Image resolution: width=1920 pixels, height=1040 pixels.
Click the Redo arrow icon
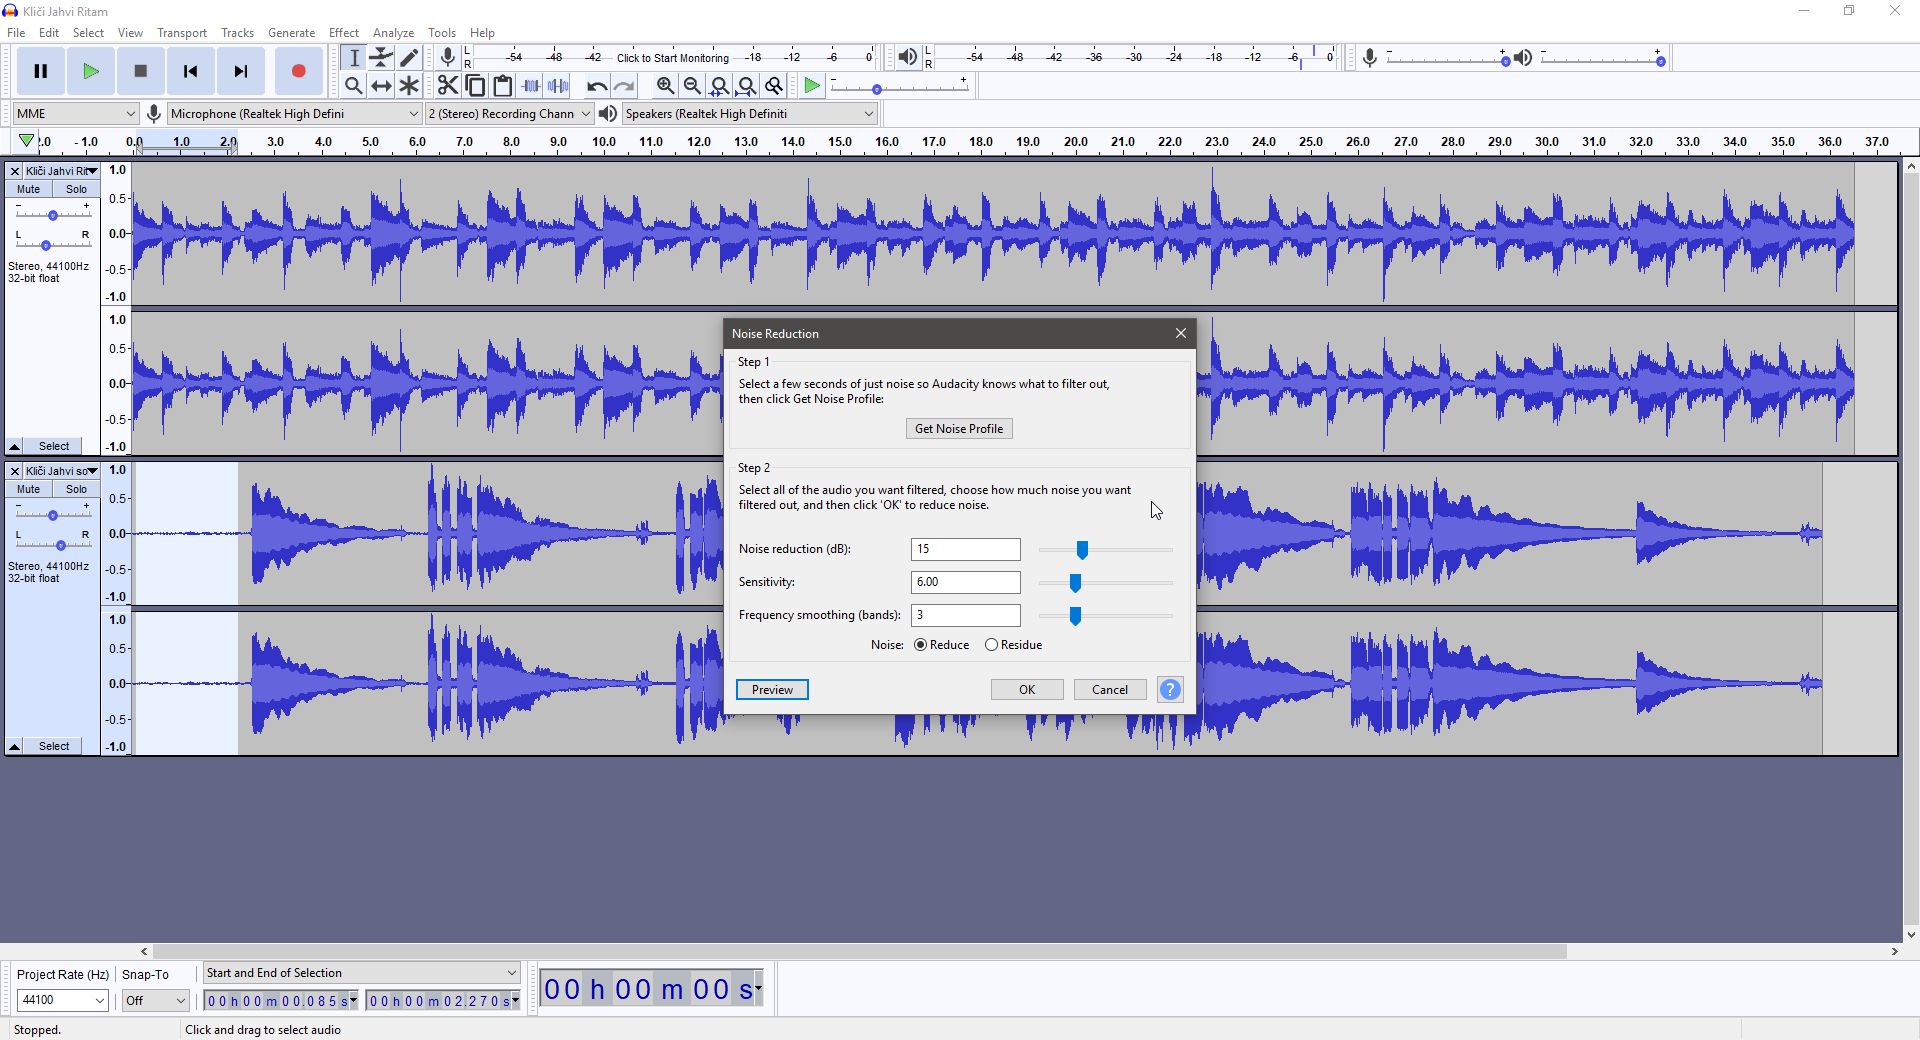tap(624, 86)
